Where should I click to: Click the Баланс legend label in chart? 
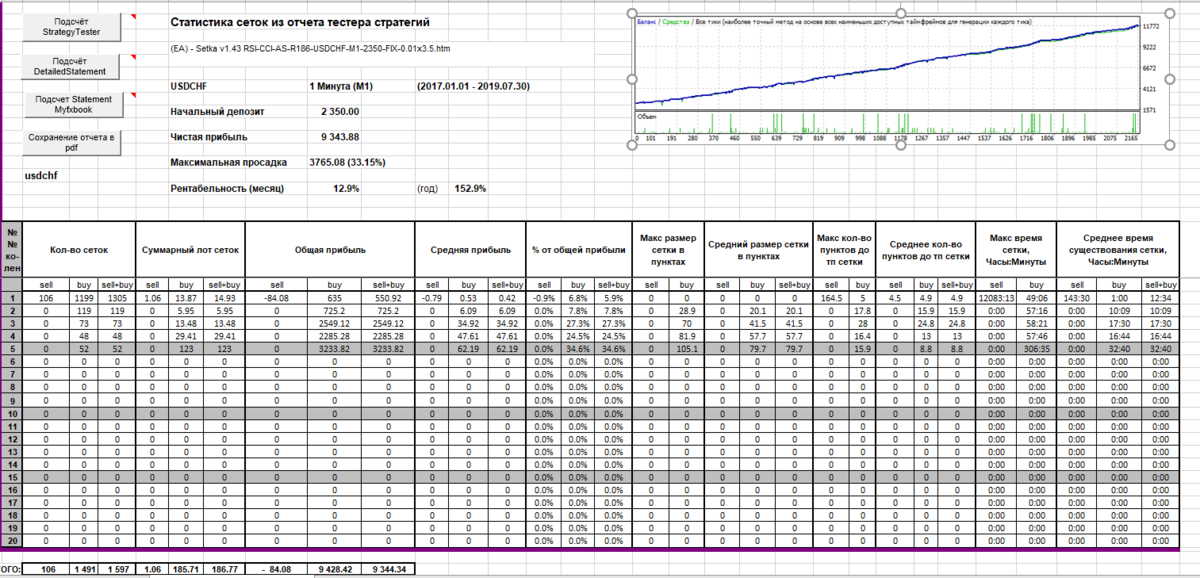tap(646, 21)
